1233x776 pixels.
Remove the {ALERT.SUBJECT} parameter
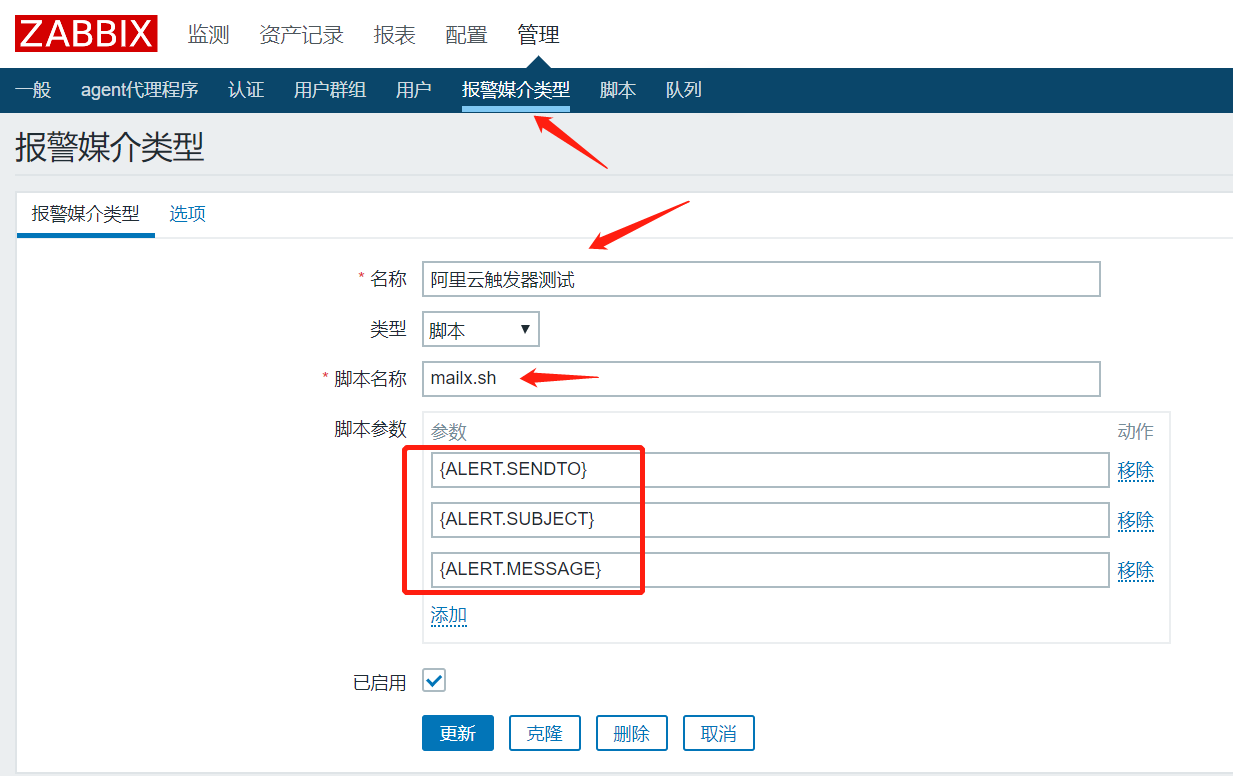click(1136, 520)
